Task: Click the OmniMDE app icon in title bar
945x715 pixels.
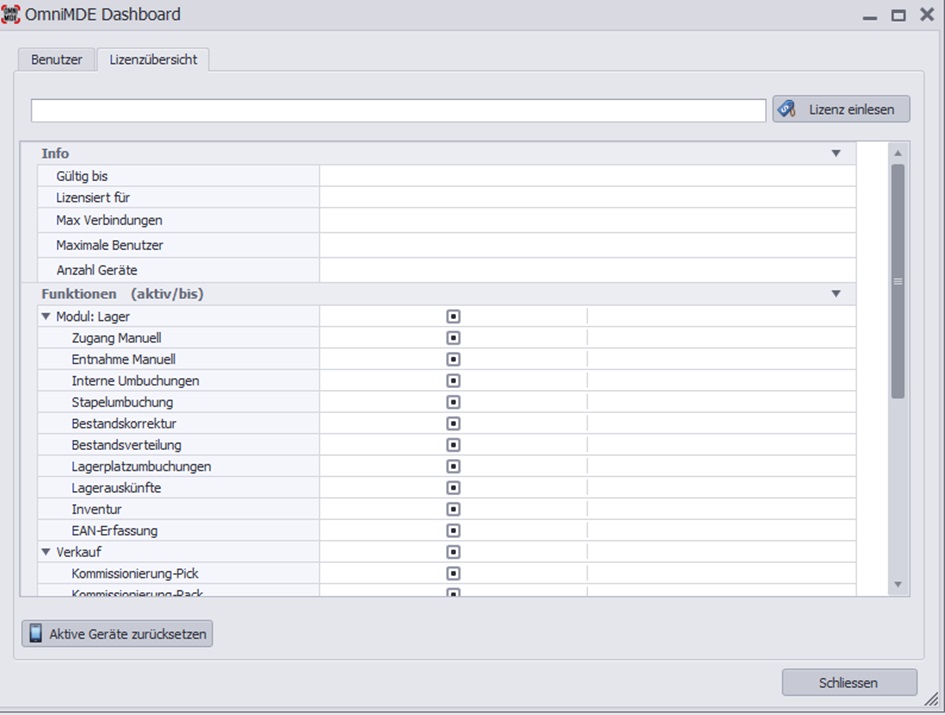Action: click(x=13, y=15)
